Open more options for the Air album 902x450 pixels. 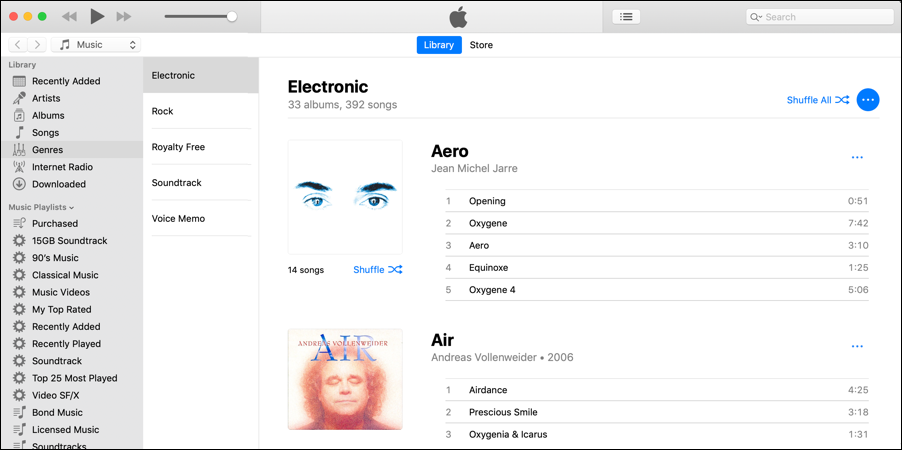coord(857,346)
